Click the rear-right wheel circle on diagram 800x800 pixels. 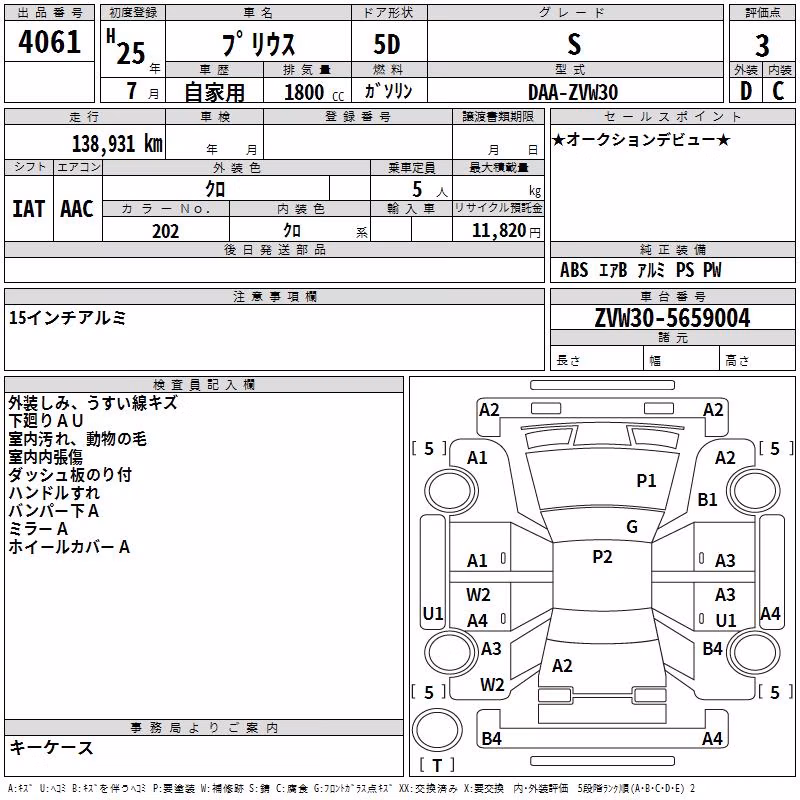tap(753, 652)
